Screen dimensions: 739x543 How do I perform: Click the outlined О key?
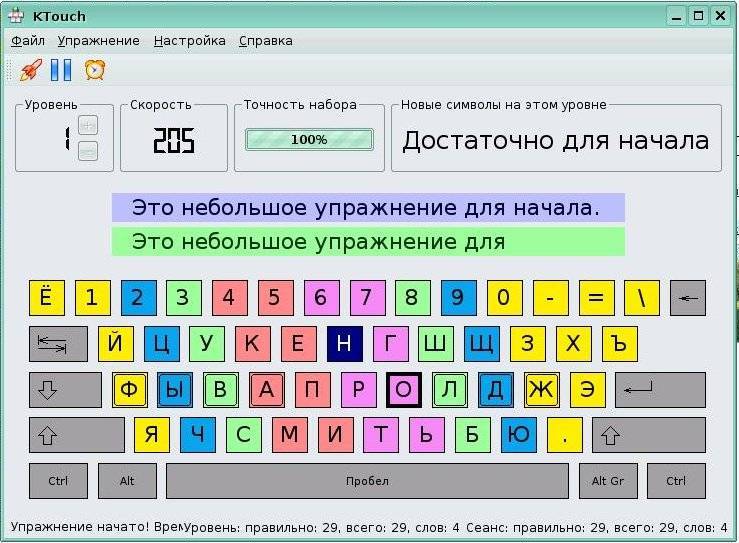pos(403,390)
